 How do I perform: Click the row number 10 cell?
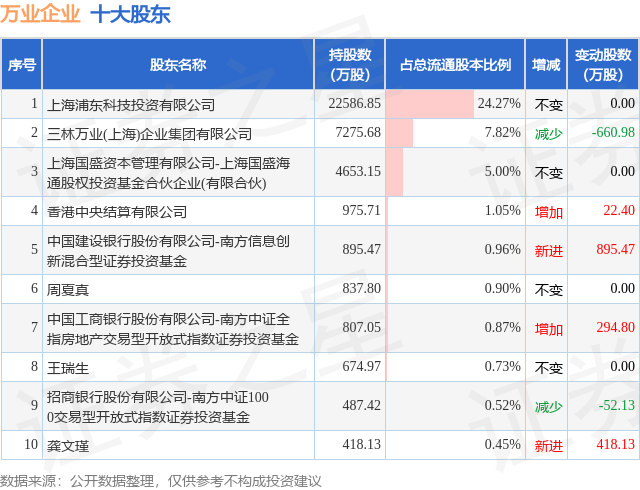click(x=22, y=445)
